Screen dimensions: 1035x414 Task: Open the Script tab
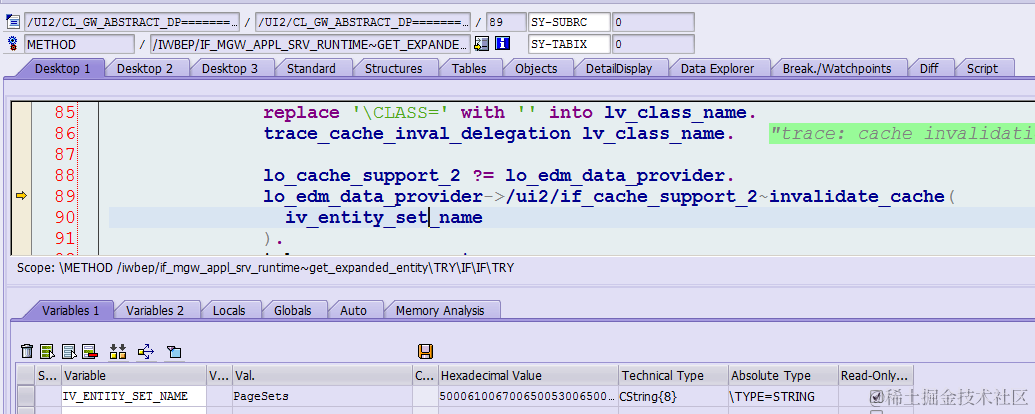coord(982,68)
